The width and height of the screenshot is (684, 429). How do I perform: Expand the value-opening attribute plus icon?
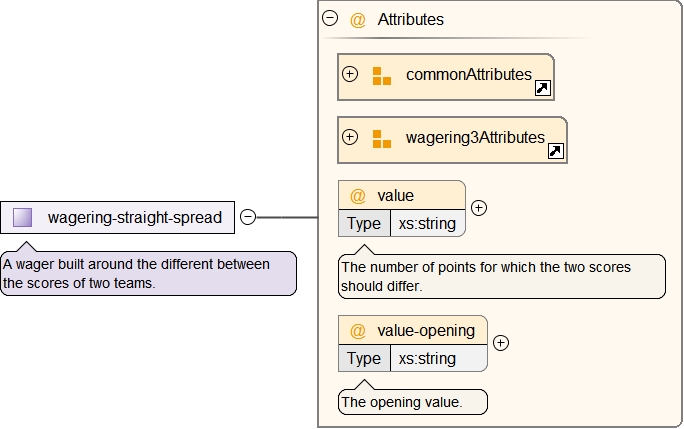click(x=502, y=342)
